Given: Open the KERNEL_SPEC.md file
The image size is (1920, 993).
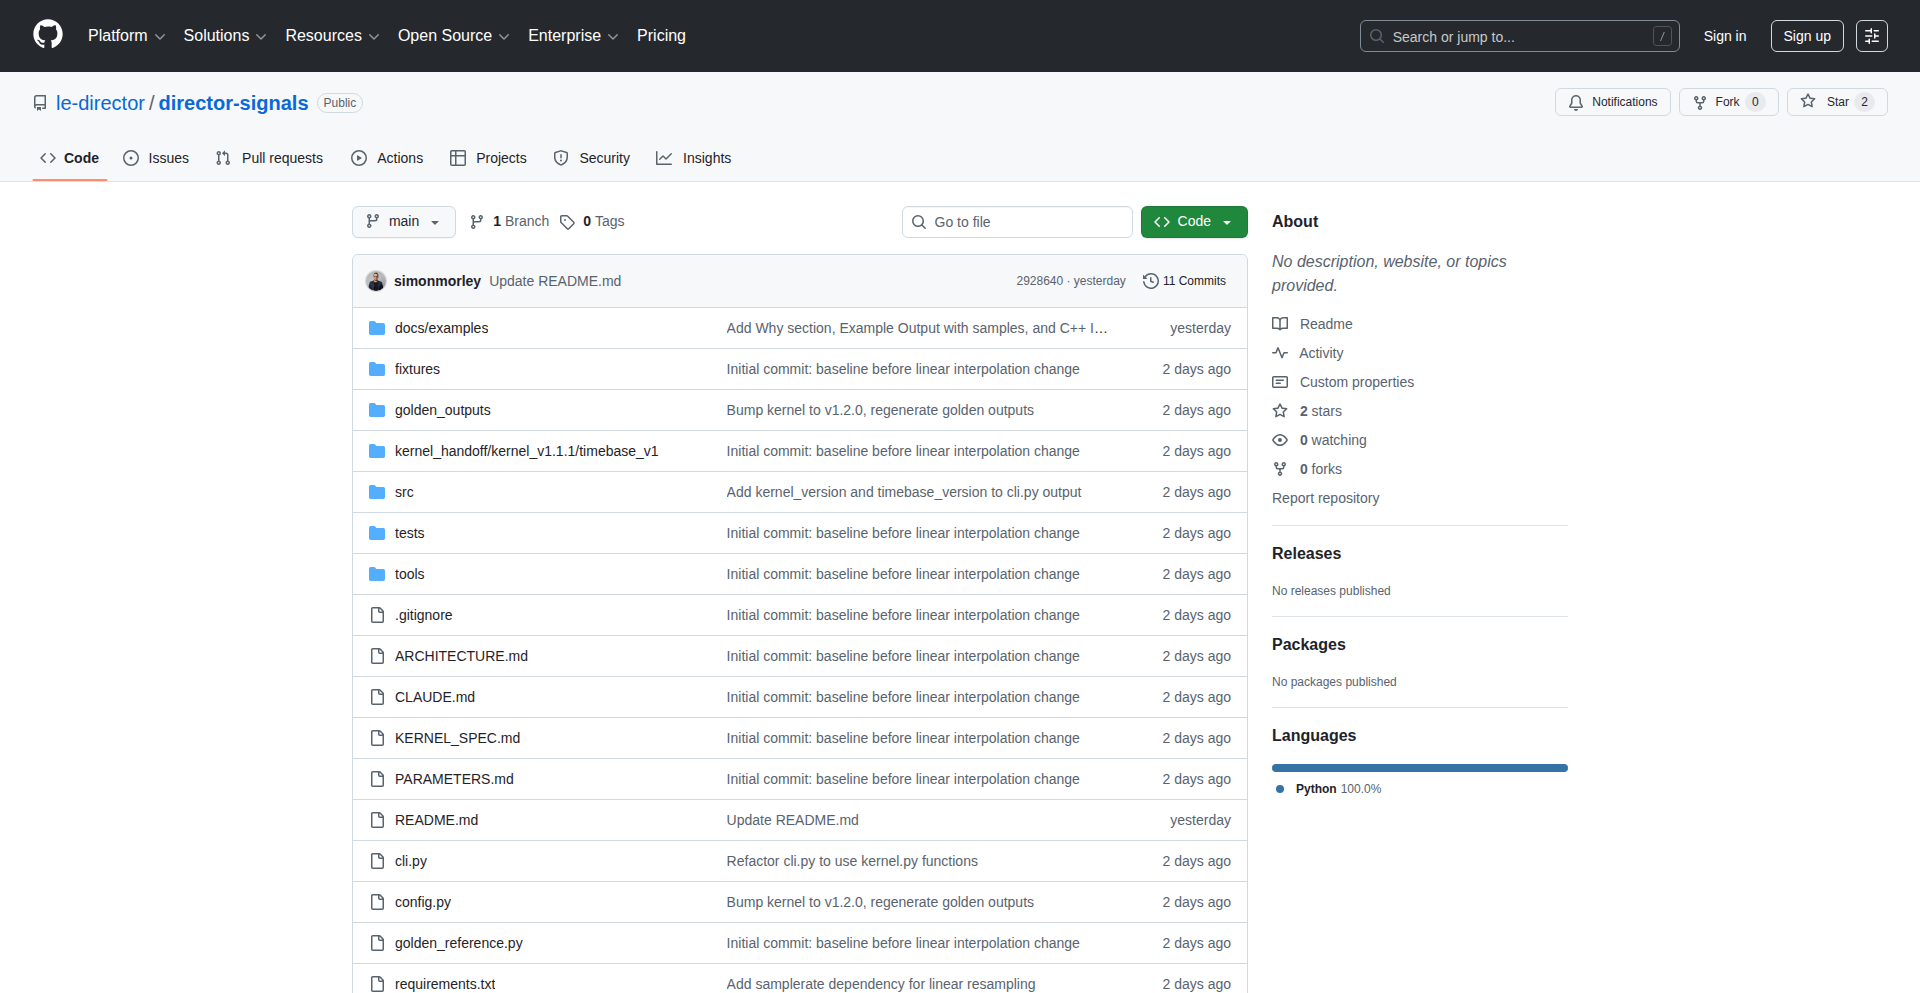Looking at the screenshot, I should 457,738.
